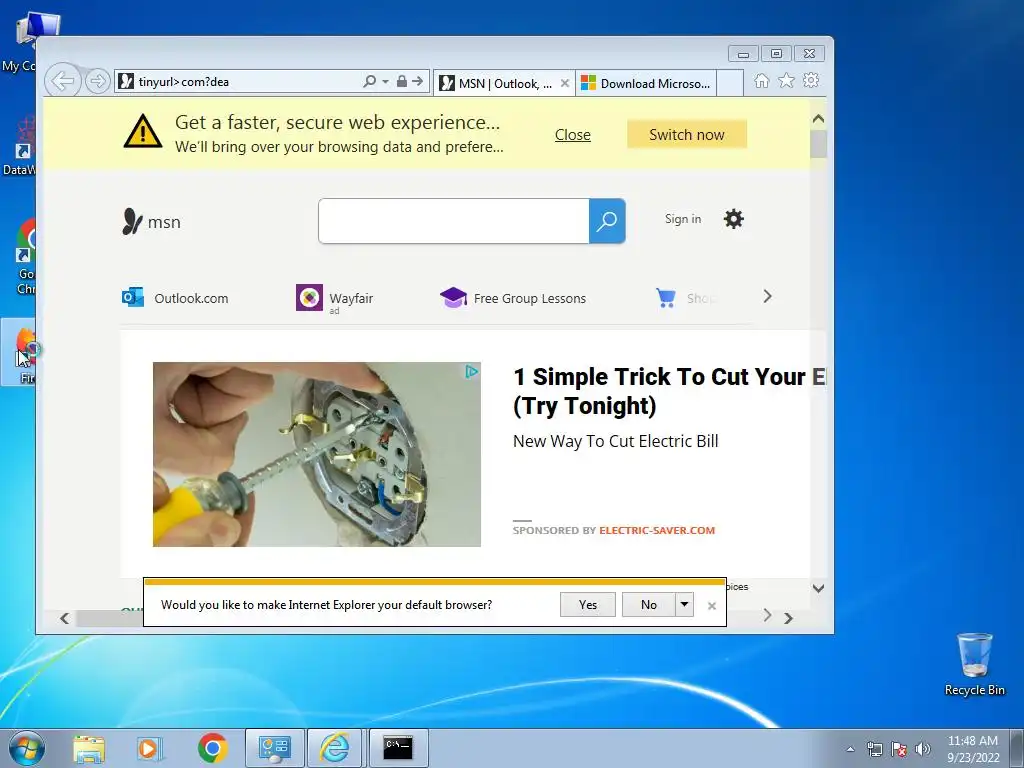Screen dimensions: 1024x768
Task: Open the 1 Simple Trick ad headline
Action: click(669, 391)
